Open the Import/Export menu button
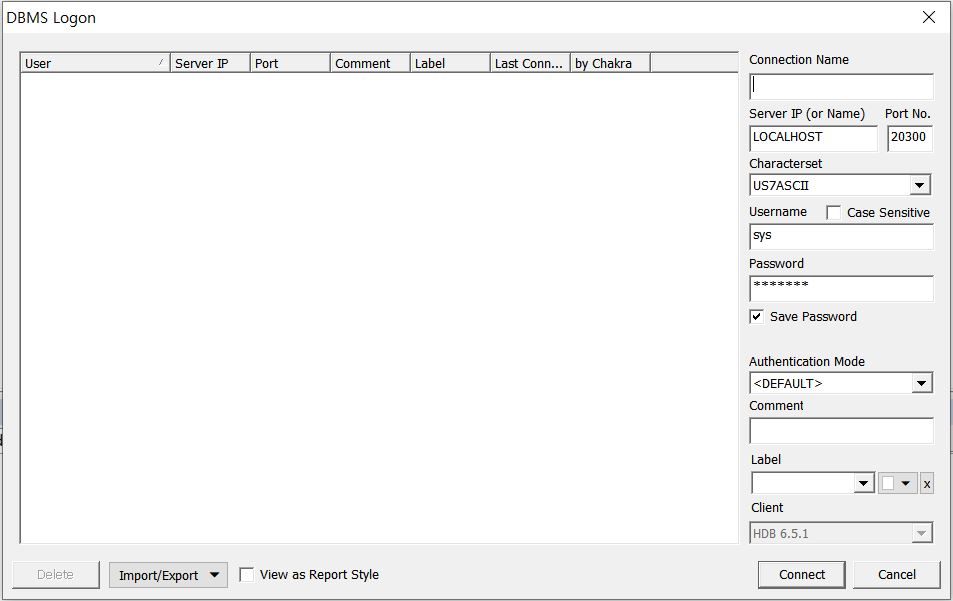 168,575
